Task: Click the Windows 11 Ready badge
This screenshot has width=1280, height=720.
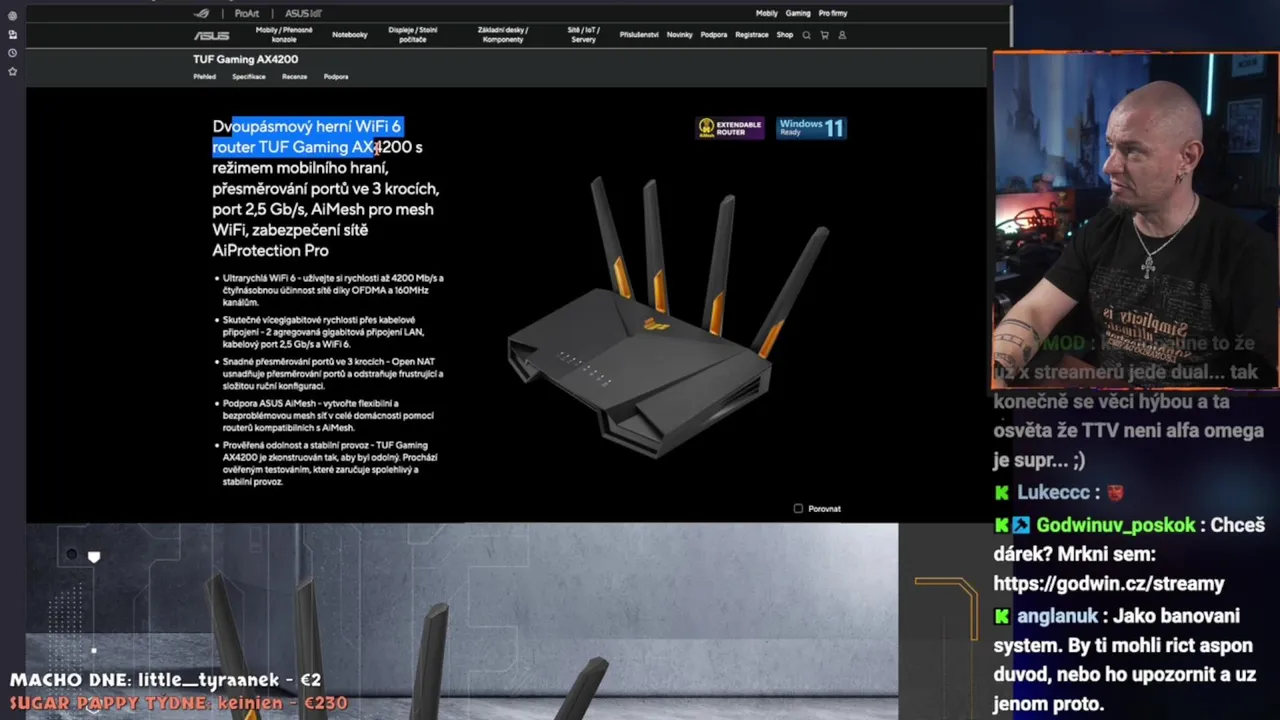Action: coord(811,128)
